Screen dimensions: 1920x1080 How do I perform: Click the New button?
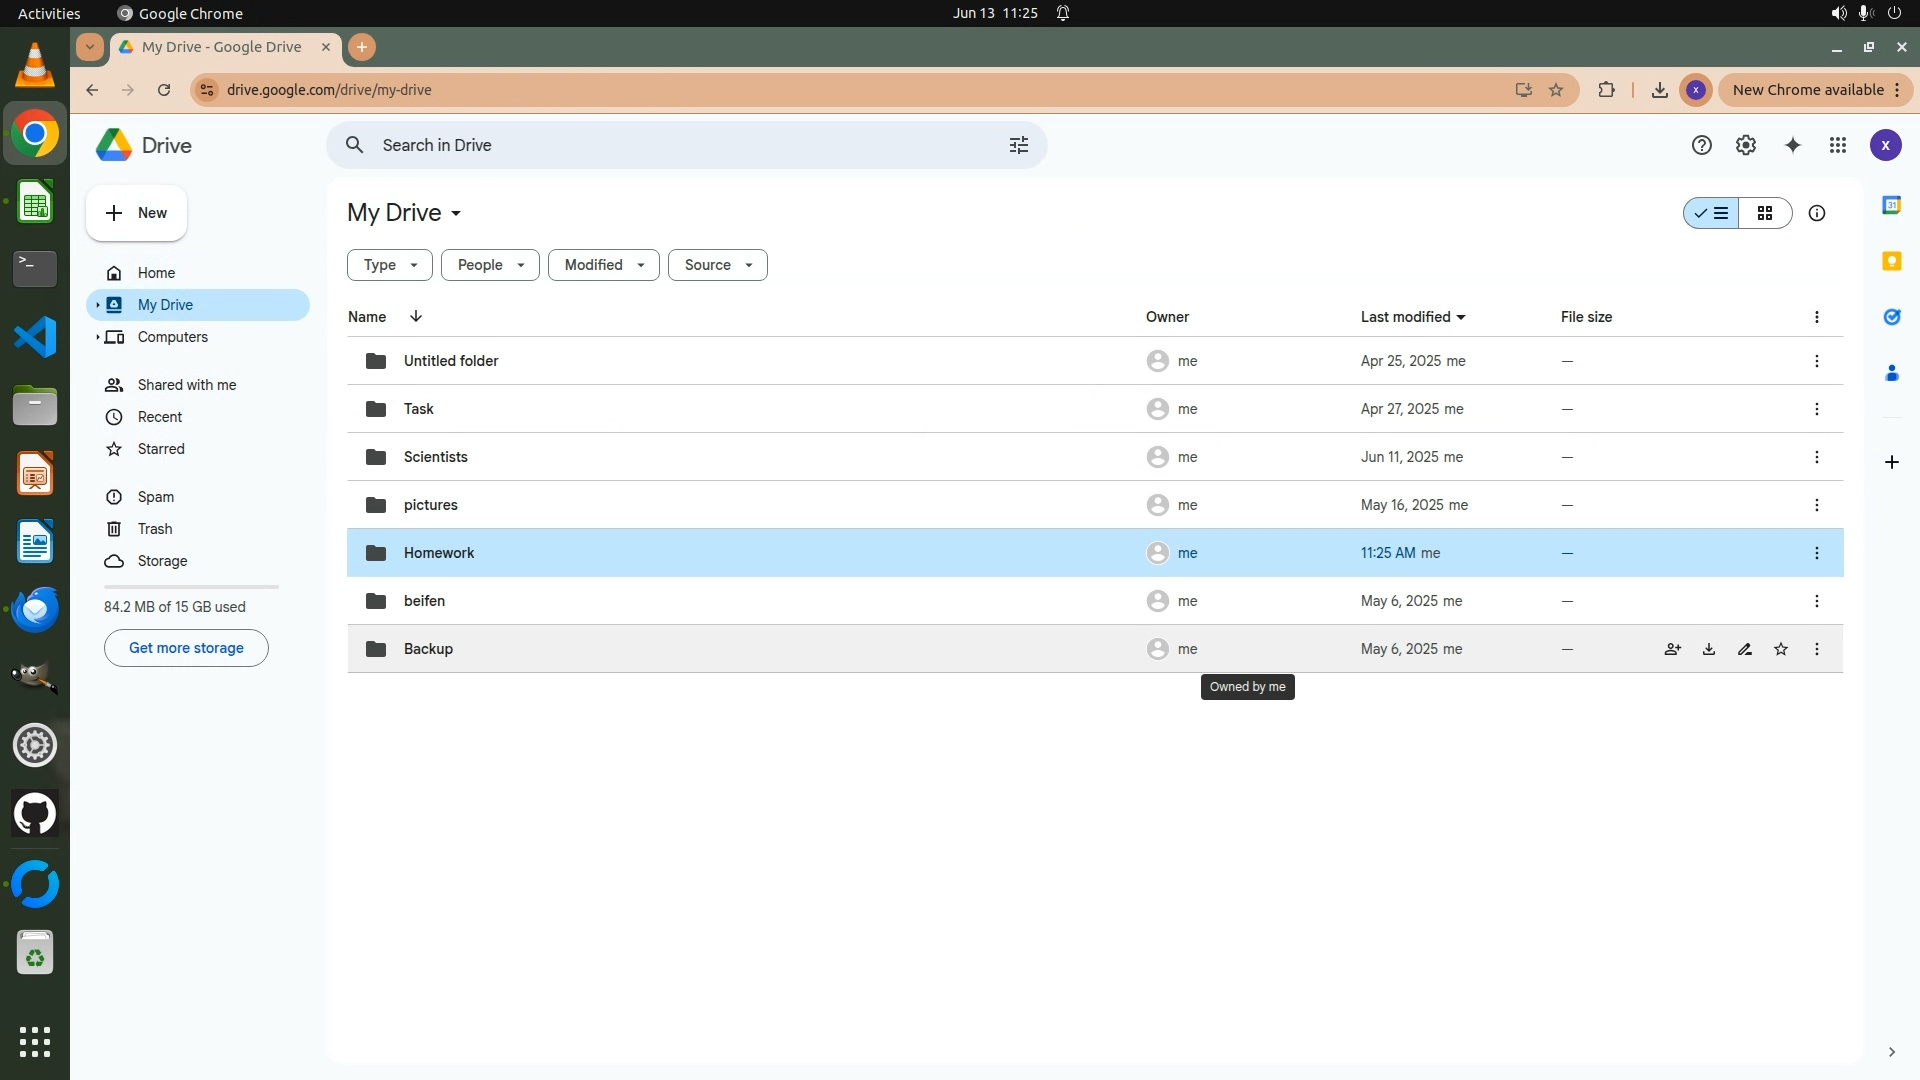pos(137,213)
